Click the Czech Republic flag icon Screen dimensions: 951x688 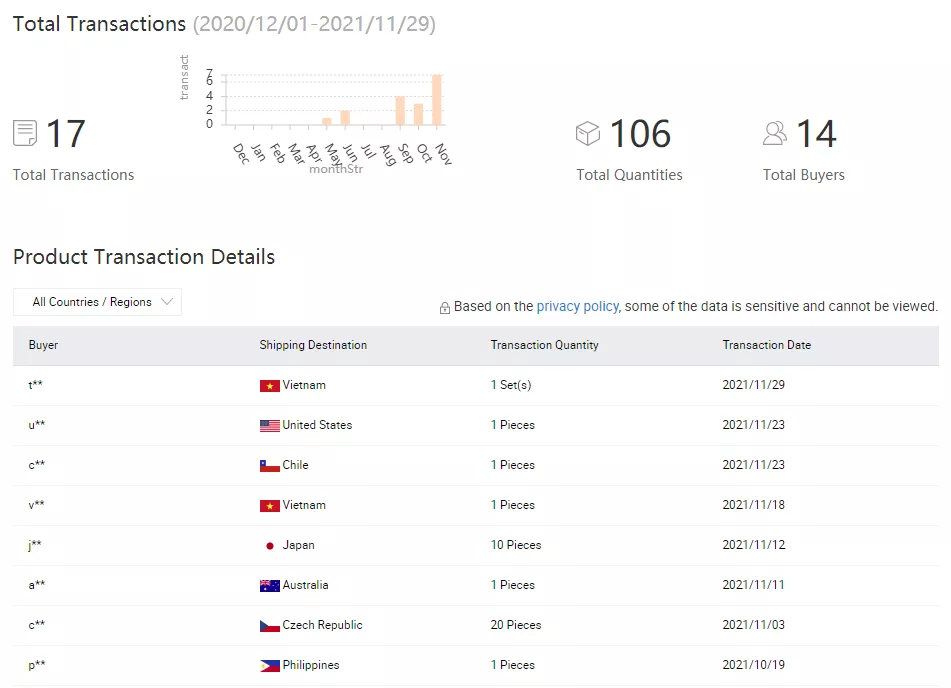pos(269,625)
